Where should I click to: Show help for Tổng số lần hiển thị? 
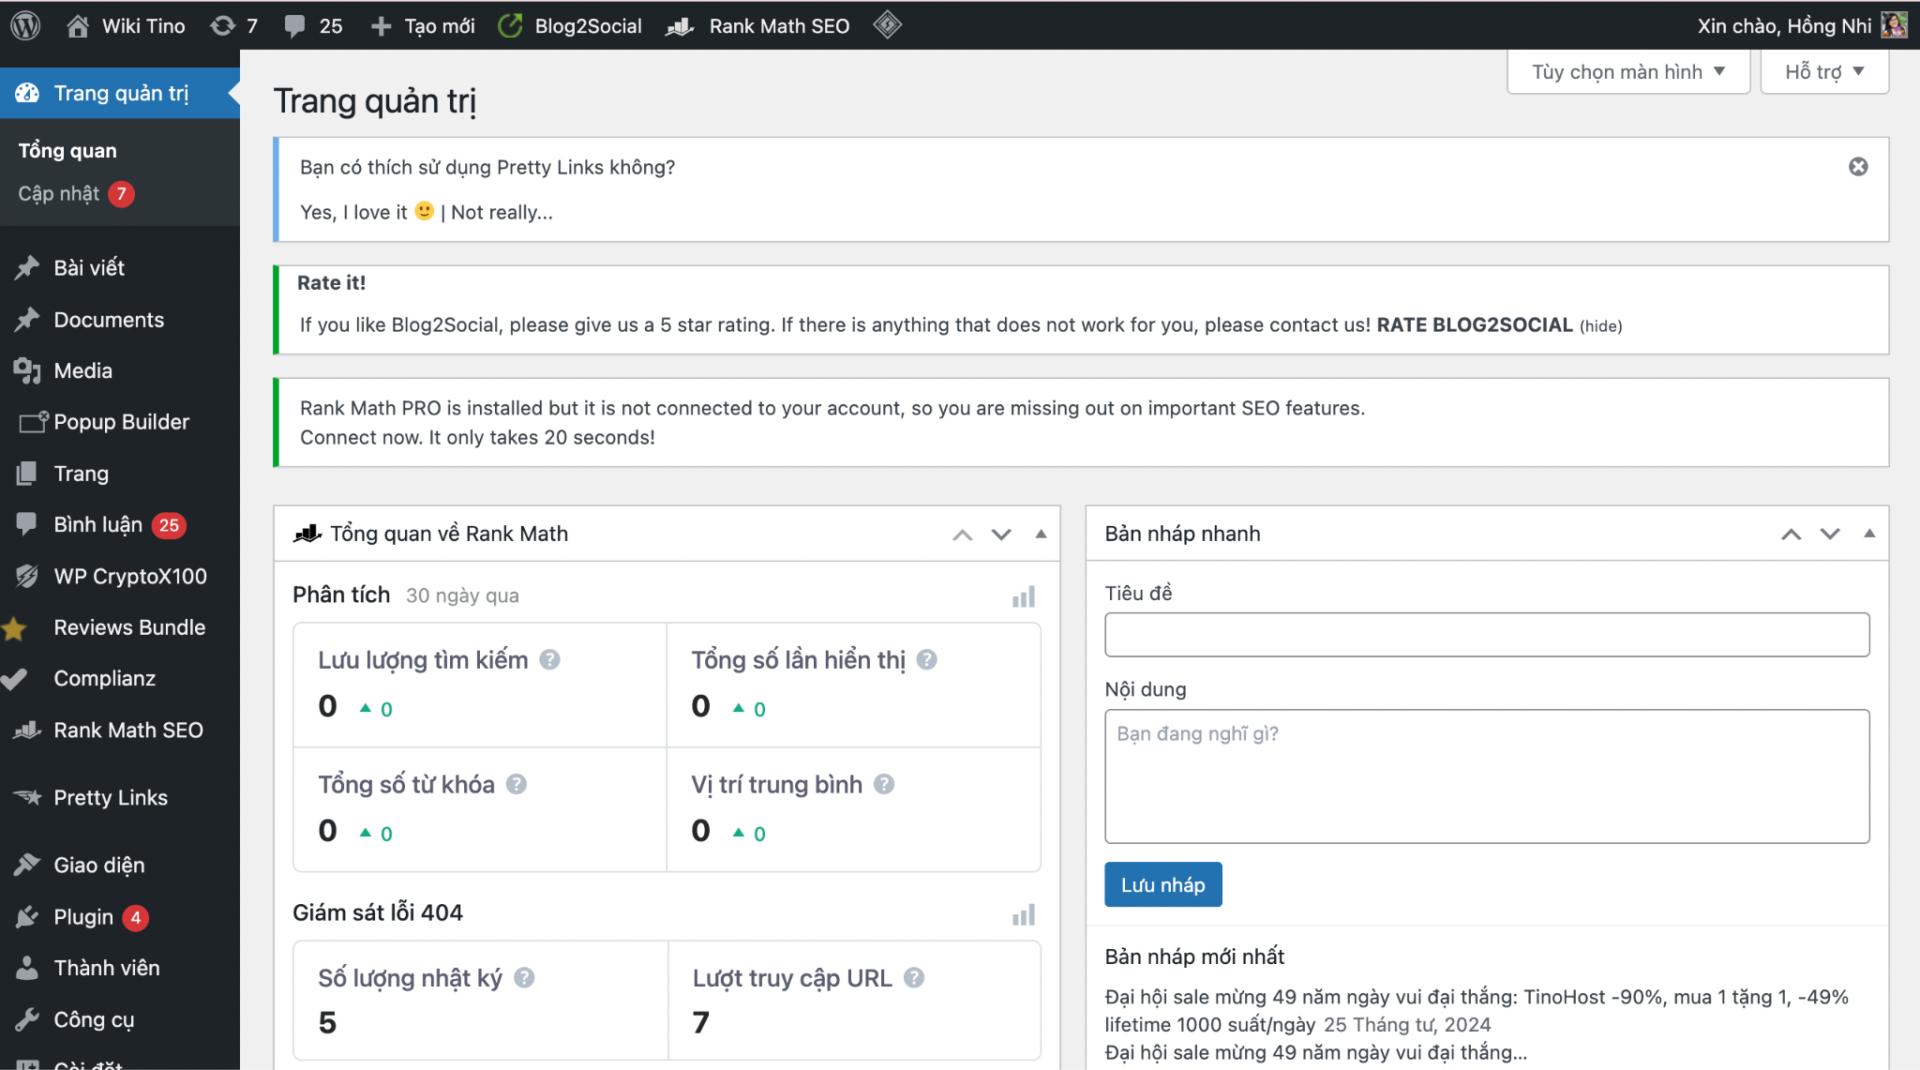point(927,660)
